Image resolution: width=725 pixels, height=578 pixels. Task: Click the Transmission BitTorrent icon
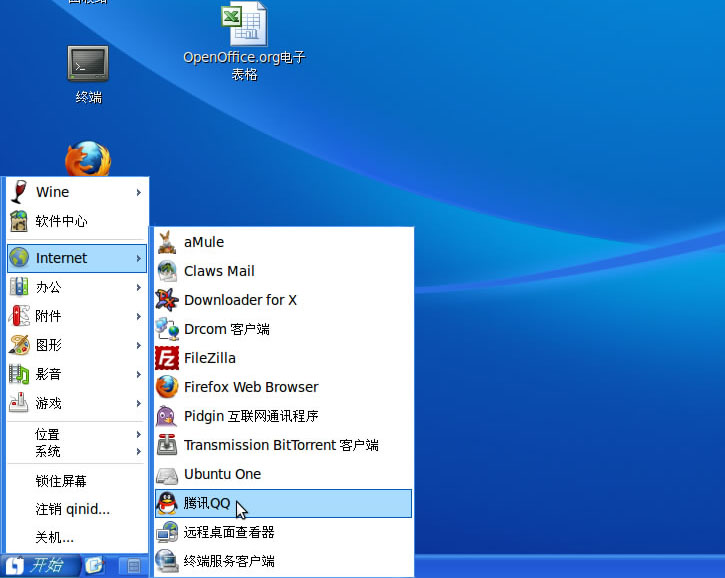(x=167, y=445)
